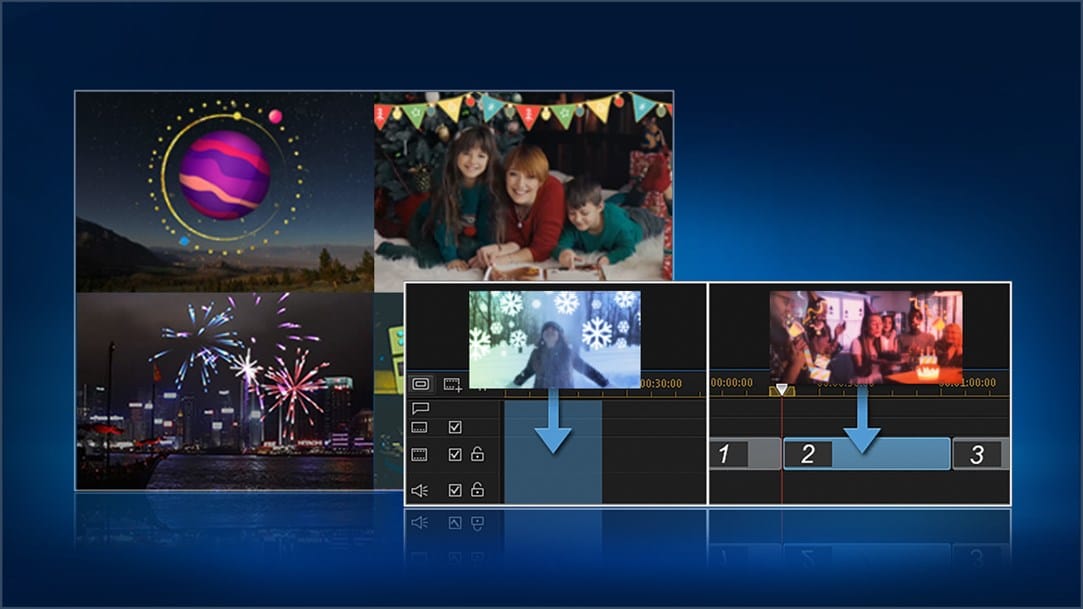Click the timeline view mode icon
Viewport: 1083px width, 609px height.
tap(421, 384)
